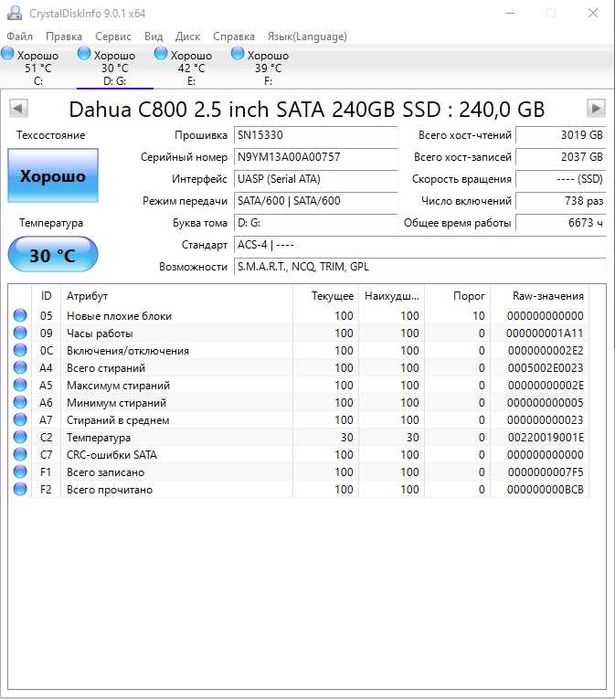Click total host writes value 2037 GB
This screenshot has height=699, width=615.
coord(561,157)
